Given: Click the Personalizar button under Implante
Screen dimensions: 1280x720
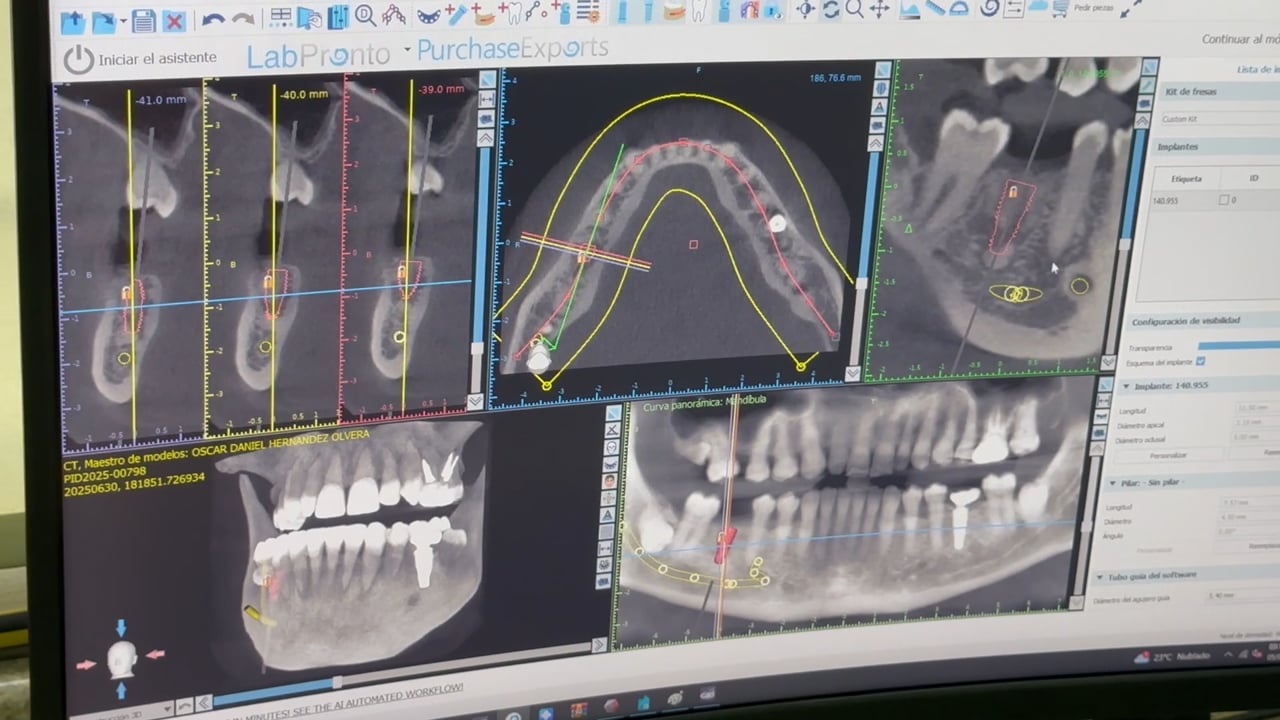Looking at the screenshot, I should pos(1168,455).
